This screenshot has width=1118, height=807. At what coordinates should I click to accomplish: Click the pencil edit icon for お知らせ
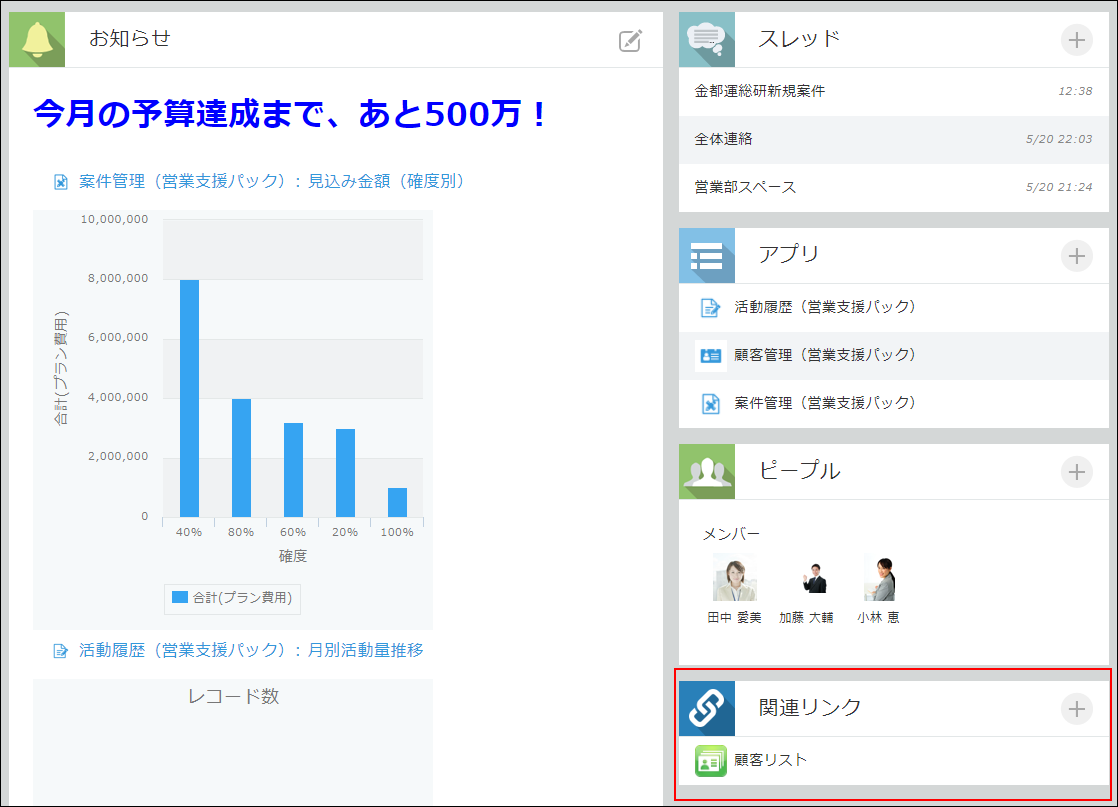tap(629, 40)
